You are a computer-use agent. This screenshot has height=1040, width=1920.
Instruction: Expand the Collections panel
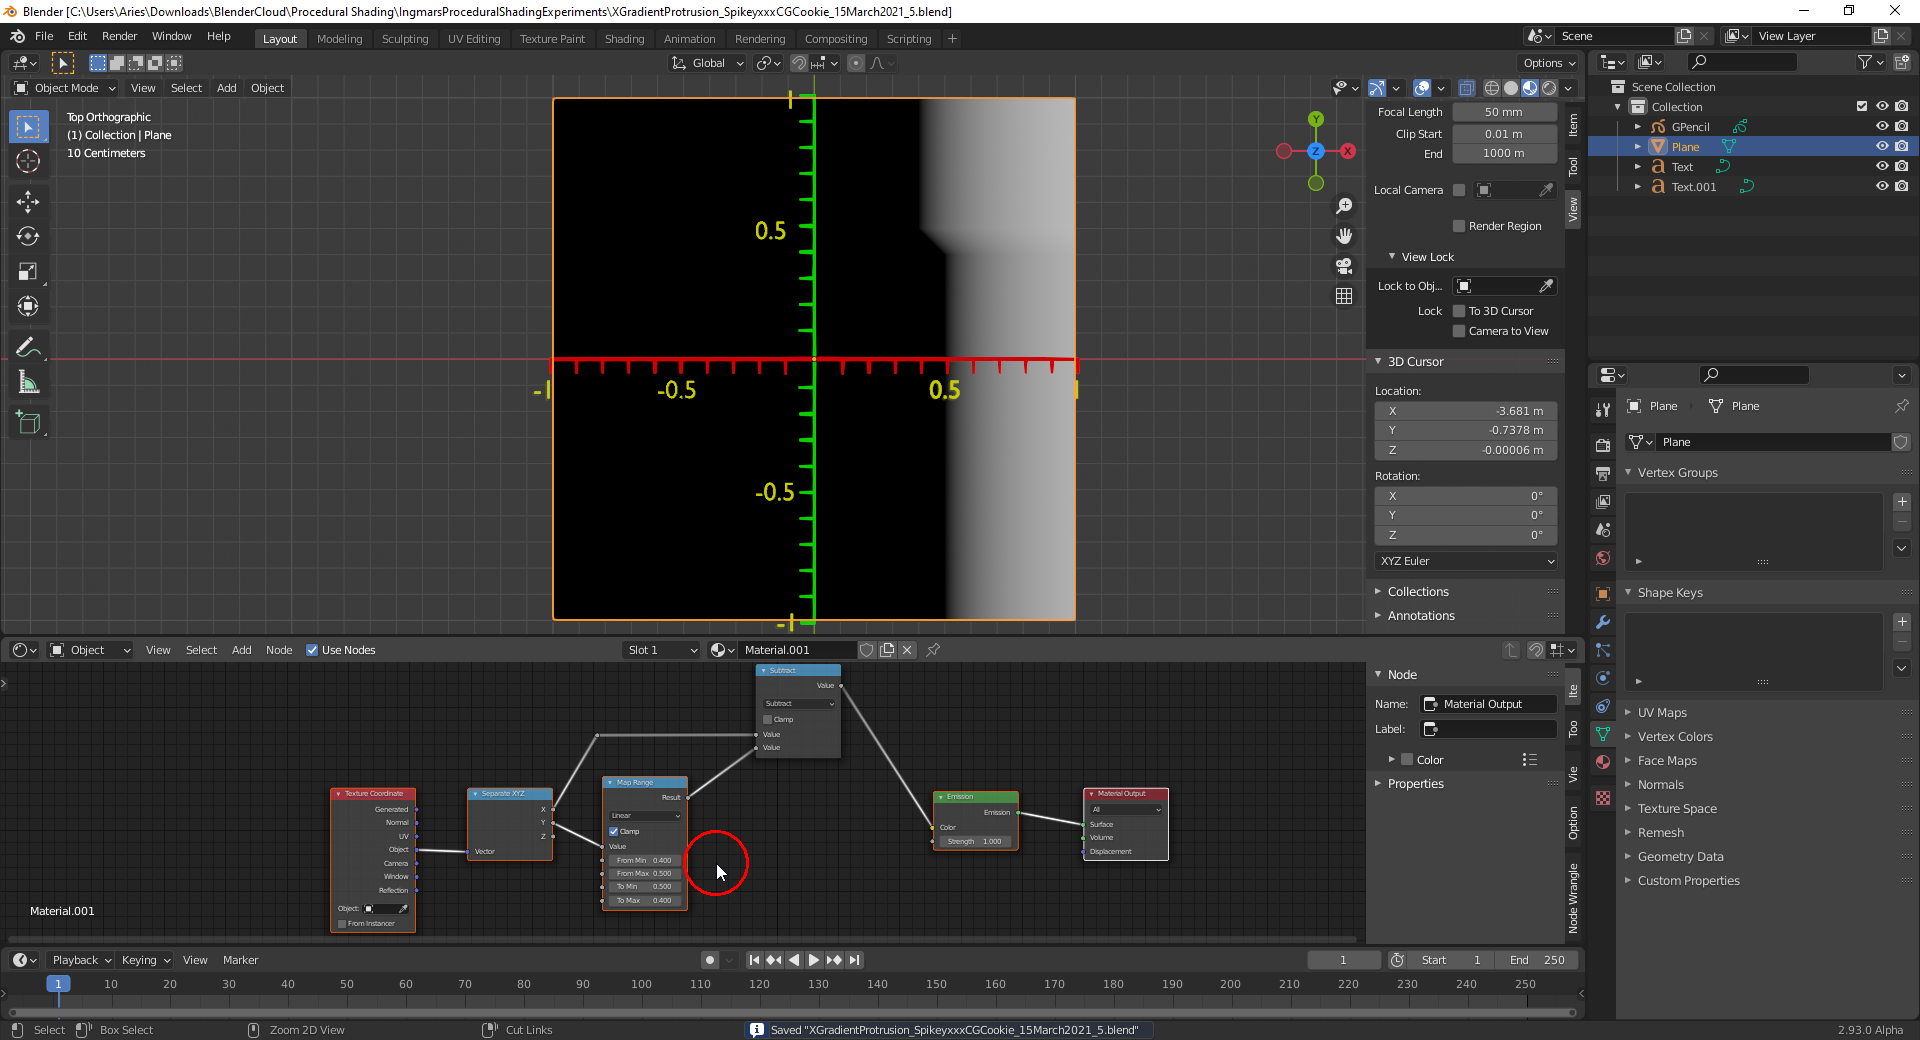[x=1418, y=592]
